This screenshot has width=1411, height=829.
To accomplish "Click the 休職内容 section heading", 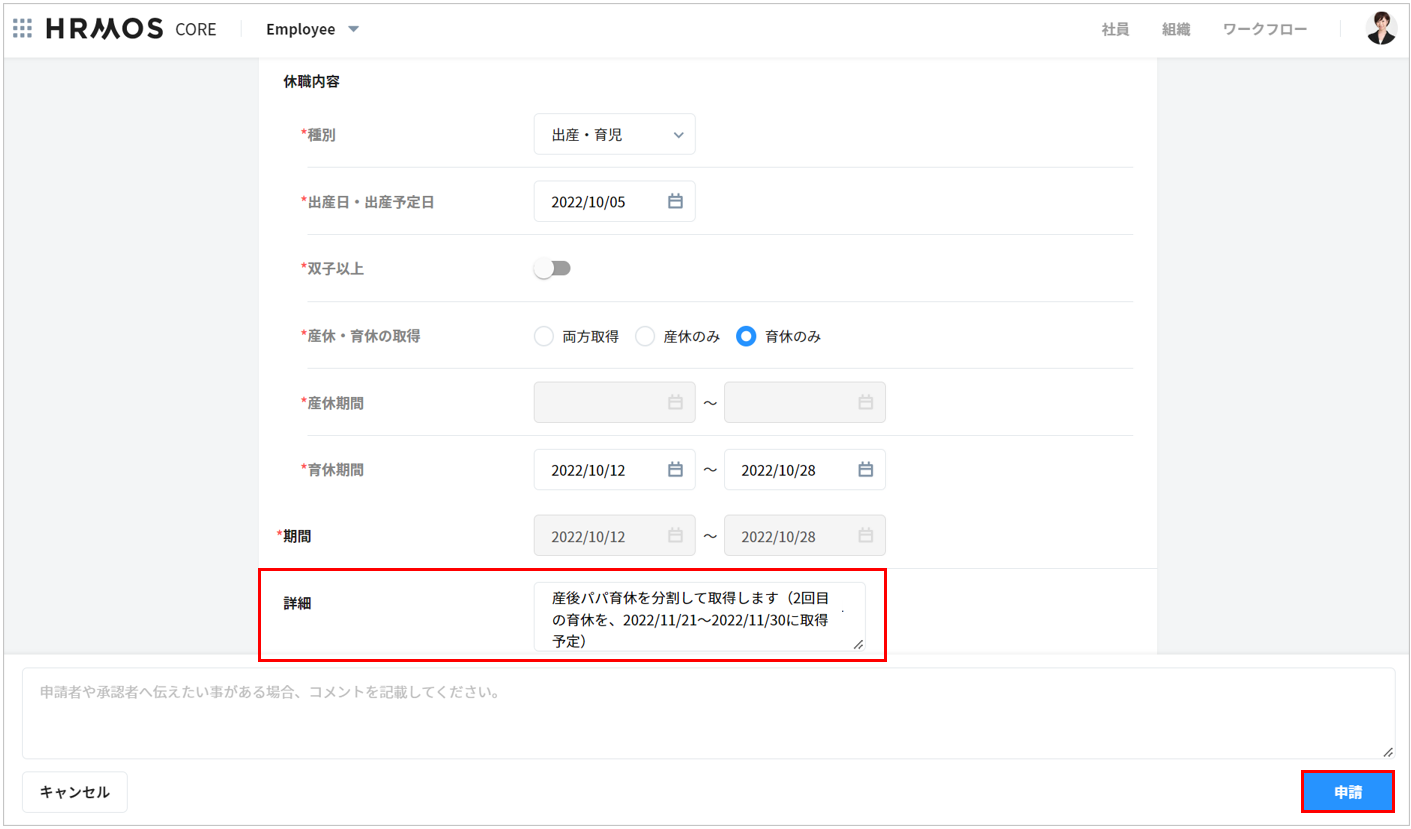I will pos(311,81).
